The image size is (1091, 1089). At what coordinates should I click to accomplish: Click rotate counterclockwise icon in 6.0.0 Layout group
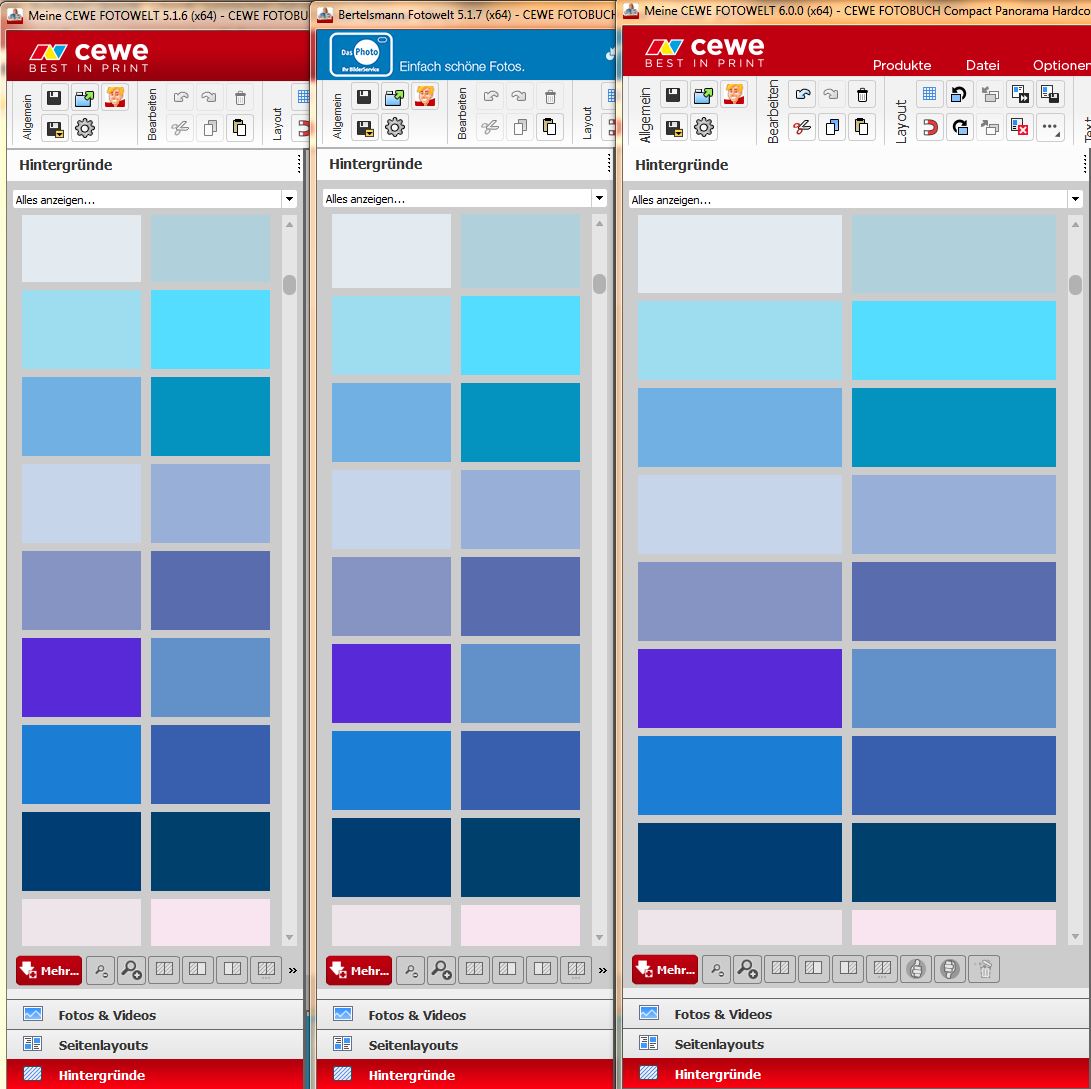pyautogui.click(x=959, y=94)
